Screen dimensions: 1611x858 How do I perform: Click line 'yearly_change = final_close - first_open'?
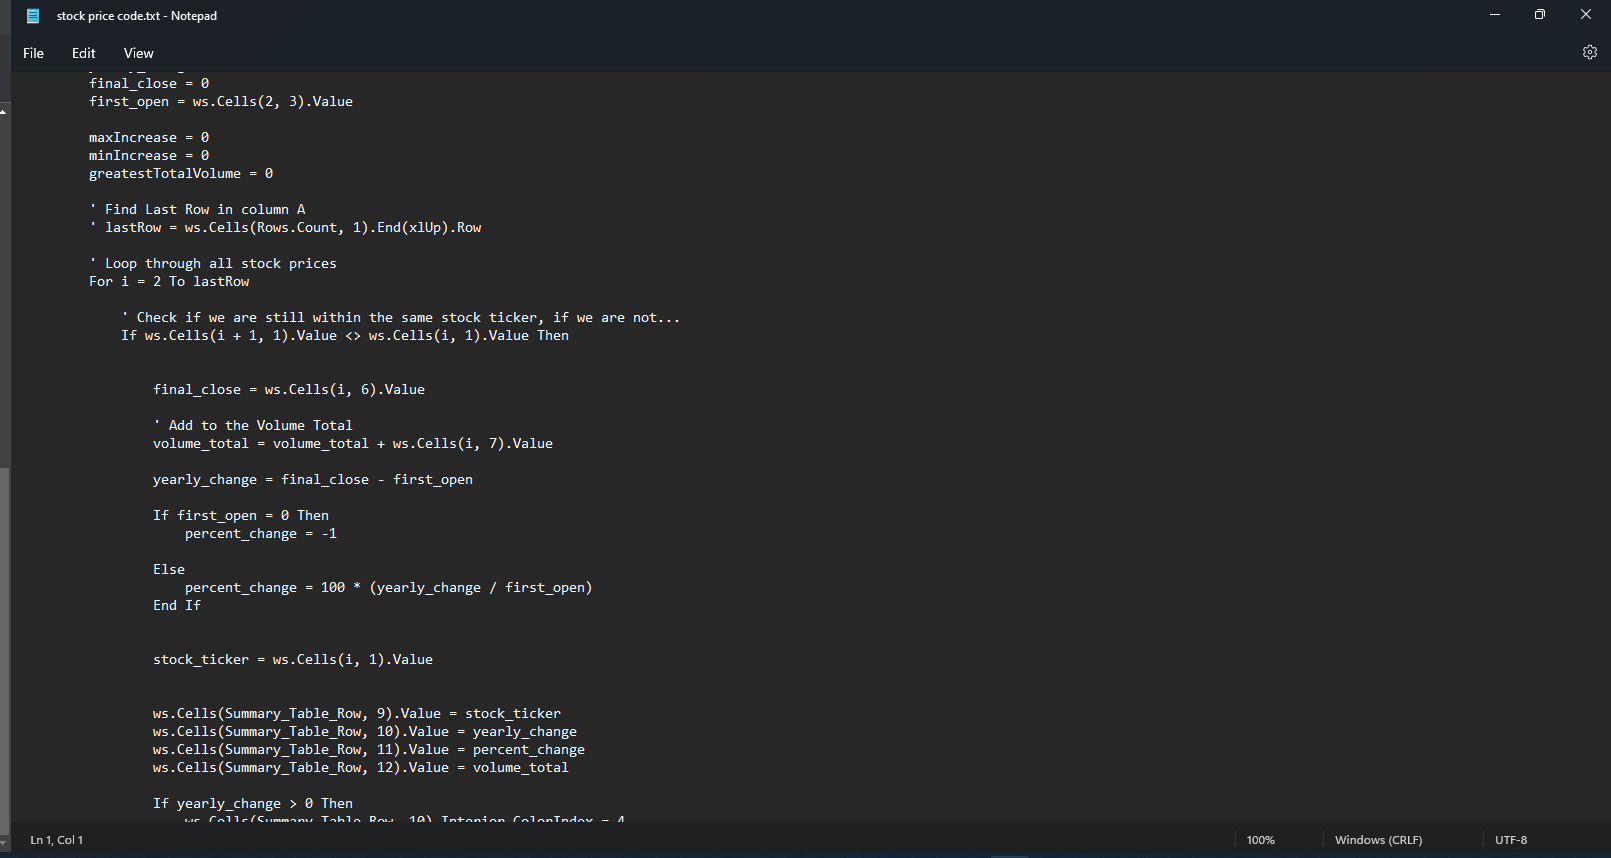coord(313,479)
